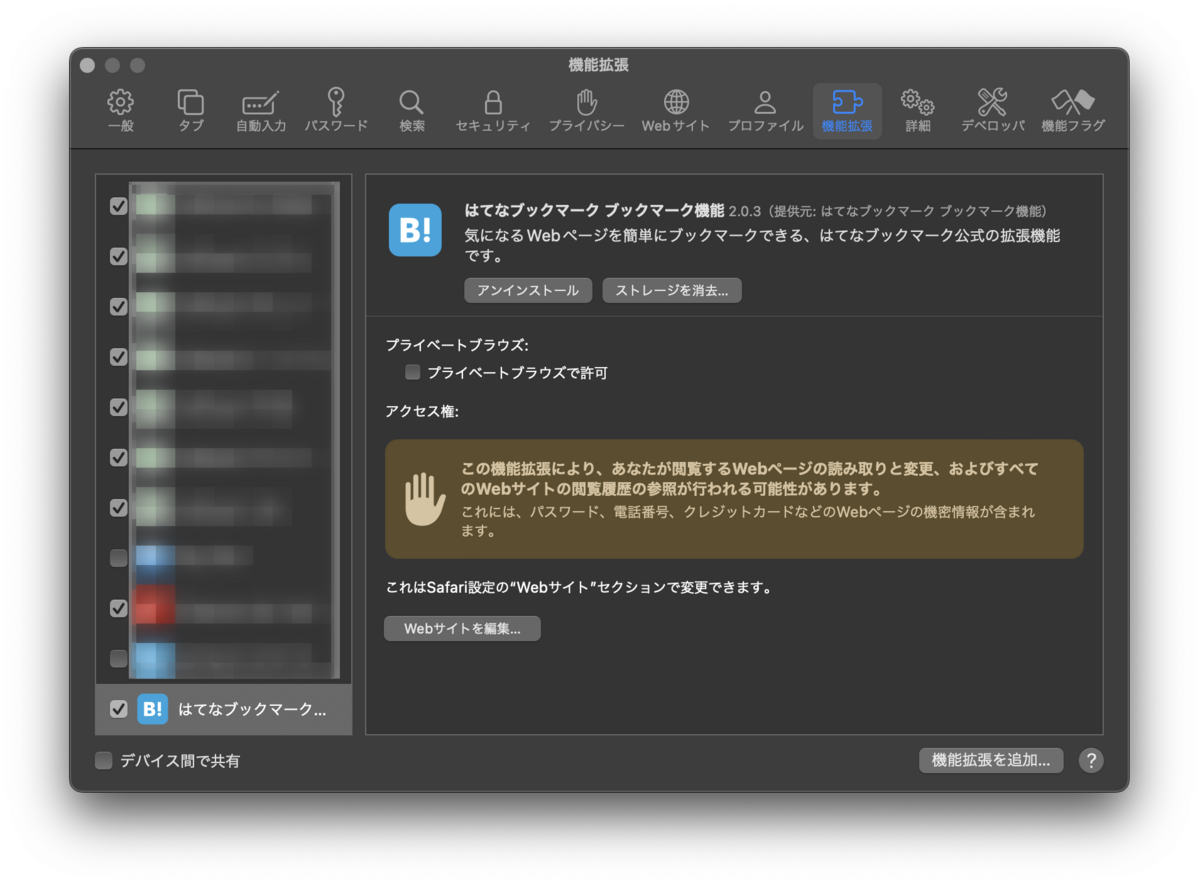
Task: Click 機能拡張を追加... button
Action: 991,760
